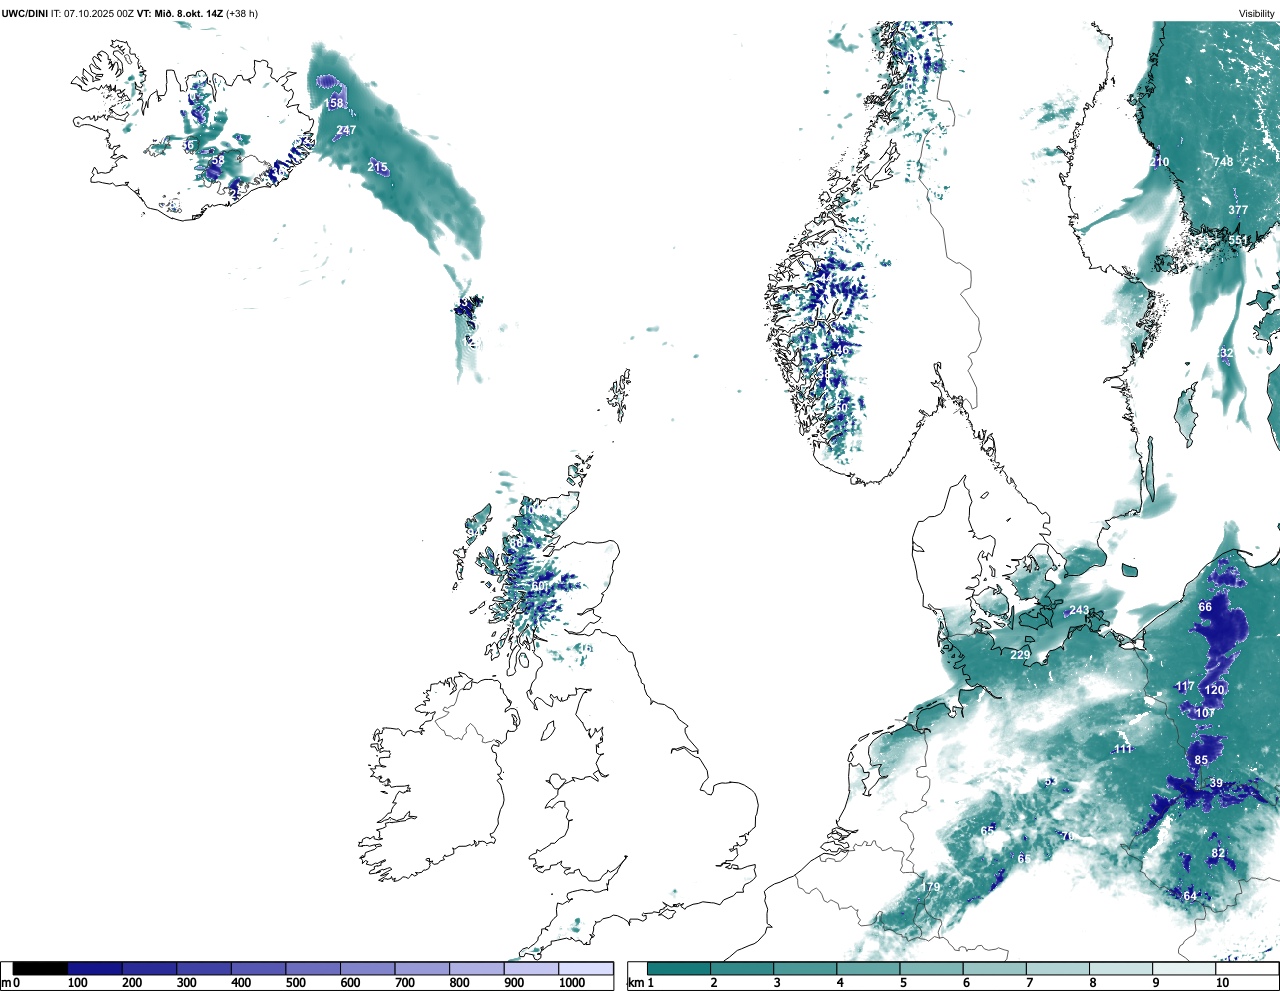Click the '66' value over Poland

click(1205, 607)
